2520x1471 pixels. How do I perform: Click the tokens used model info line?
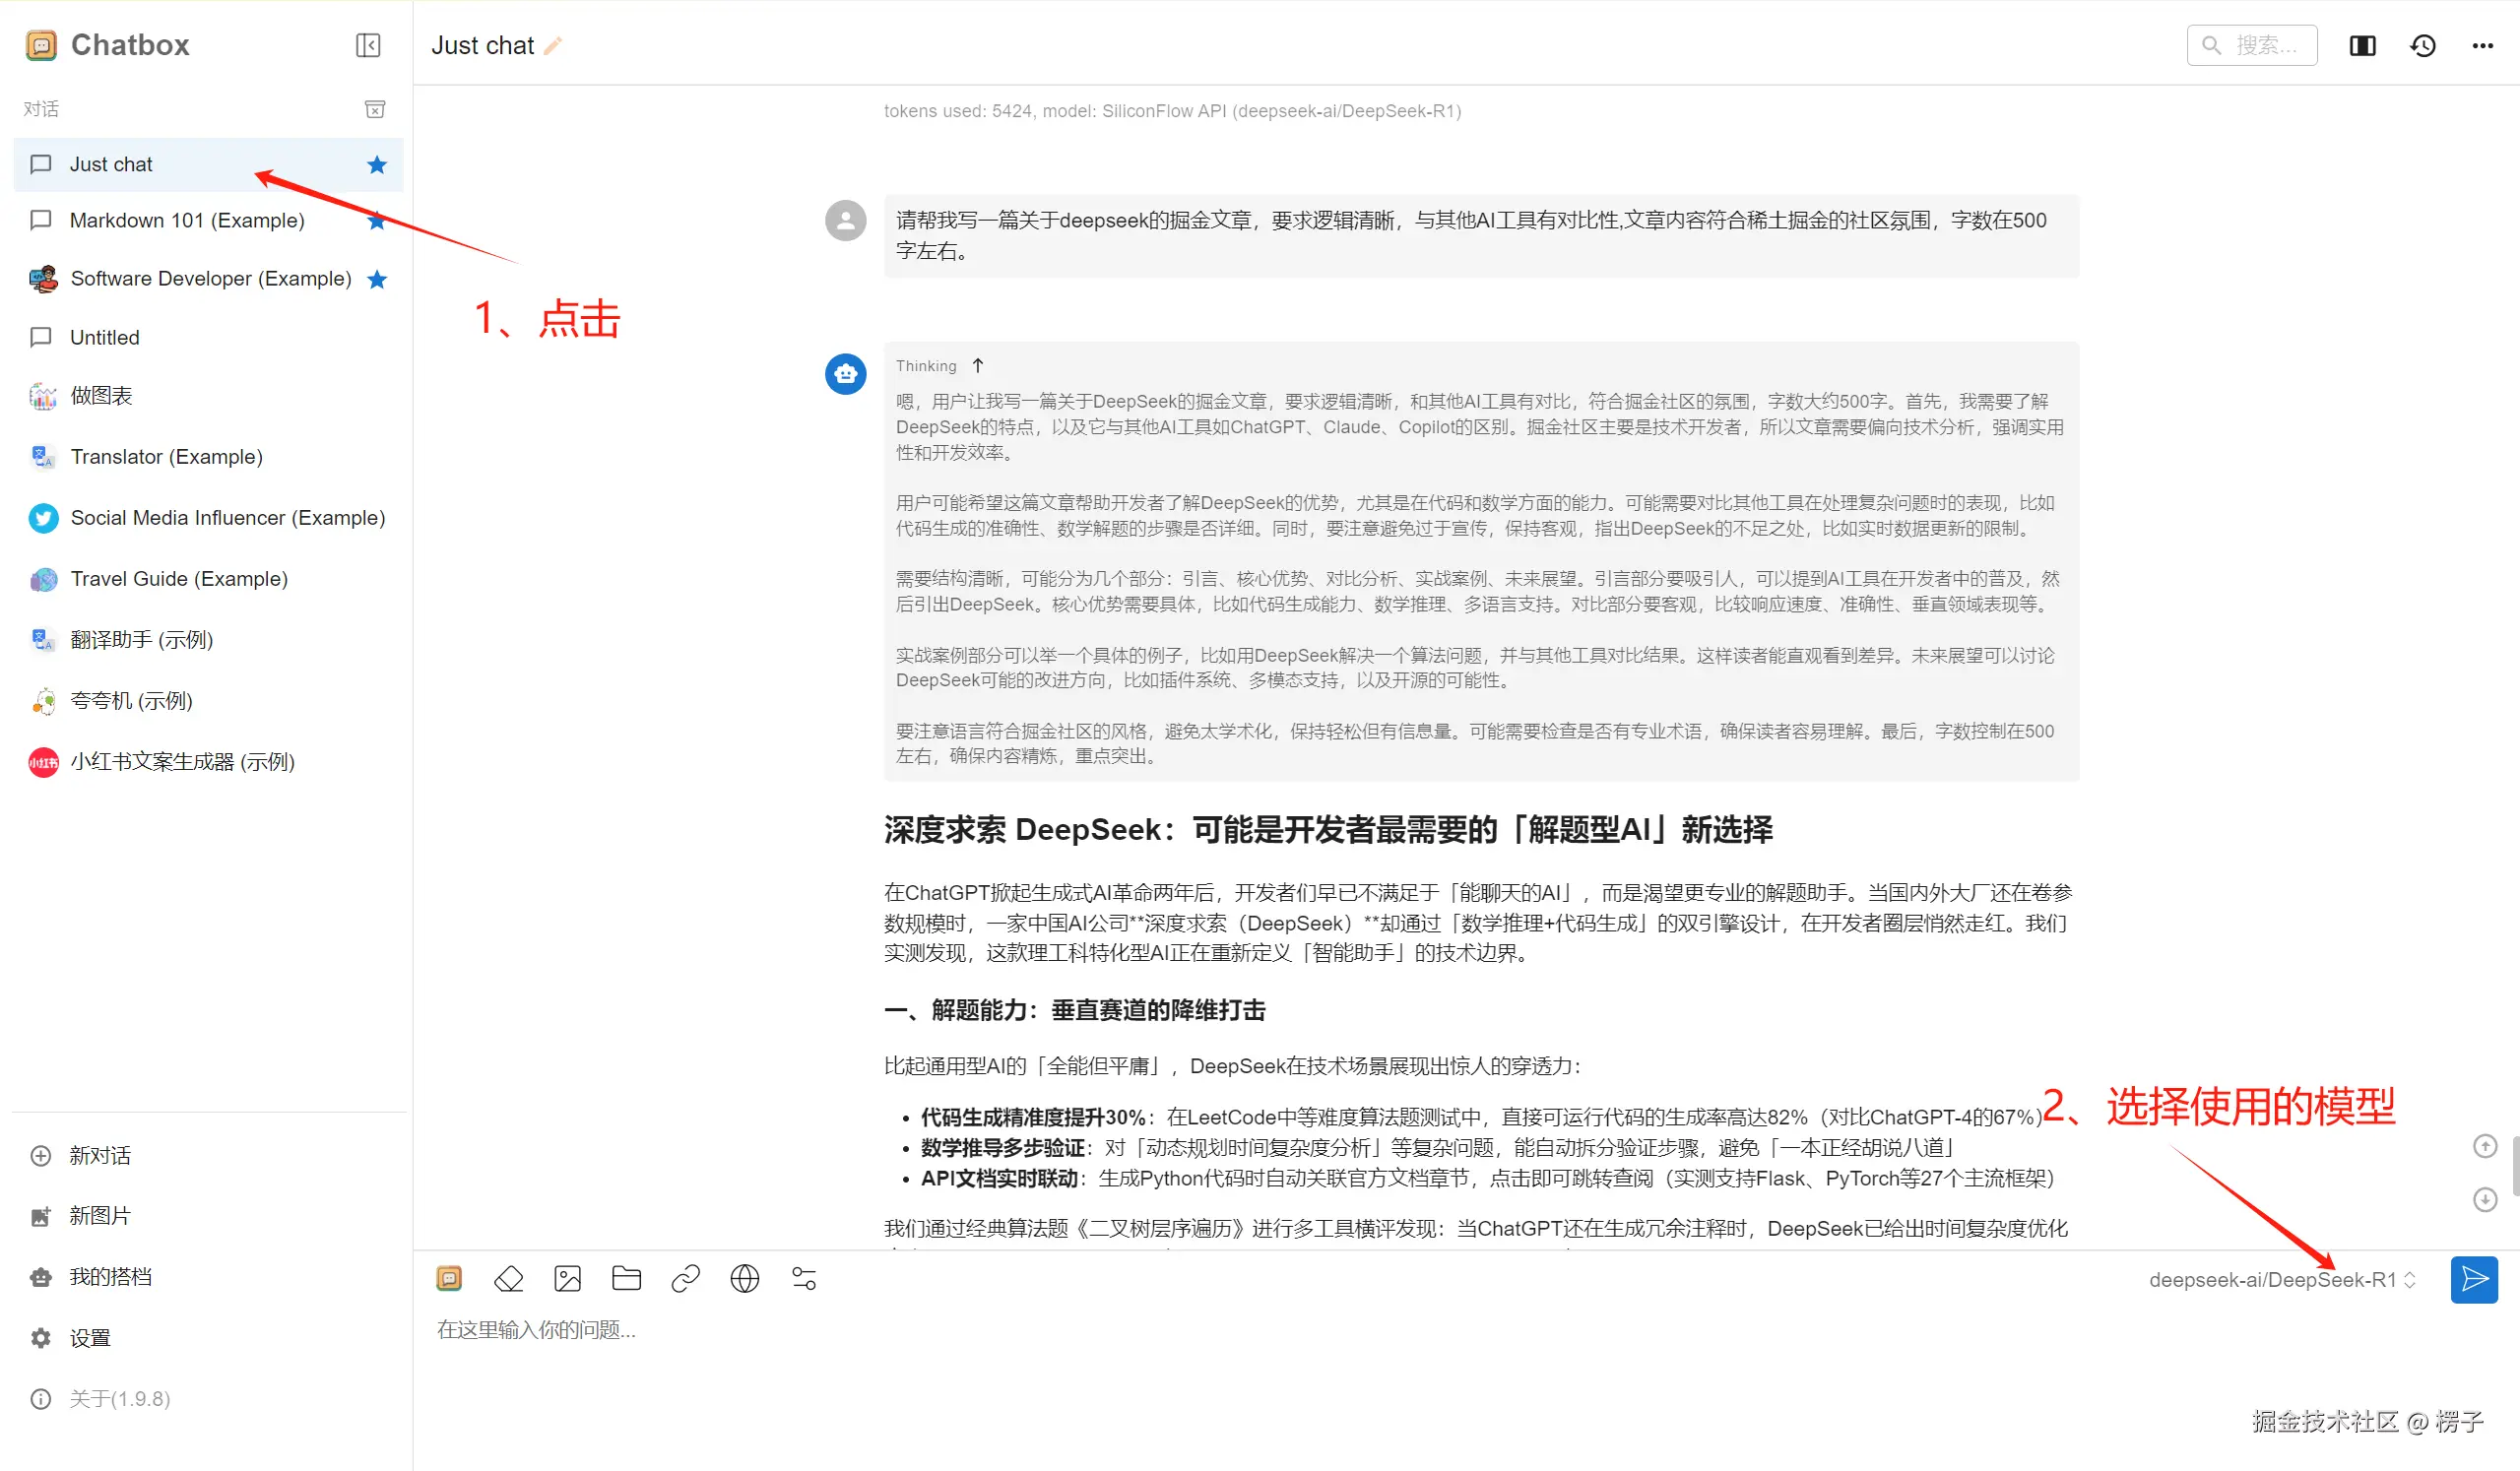[x=1172, y=111]
